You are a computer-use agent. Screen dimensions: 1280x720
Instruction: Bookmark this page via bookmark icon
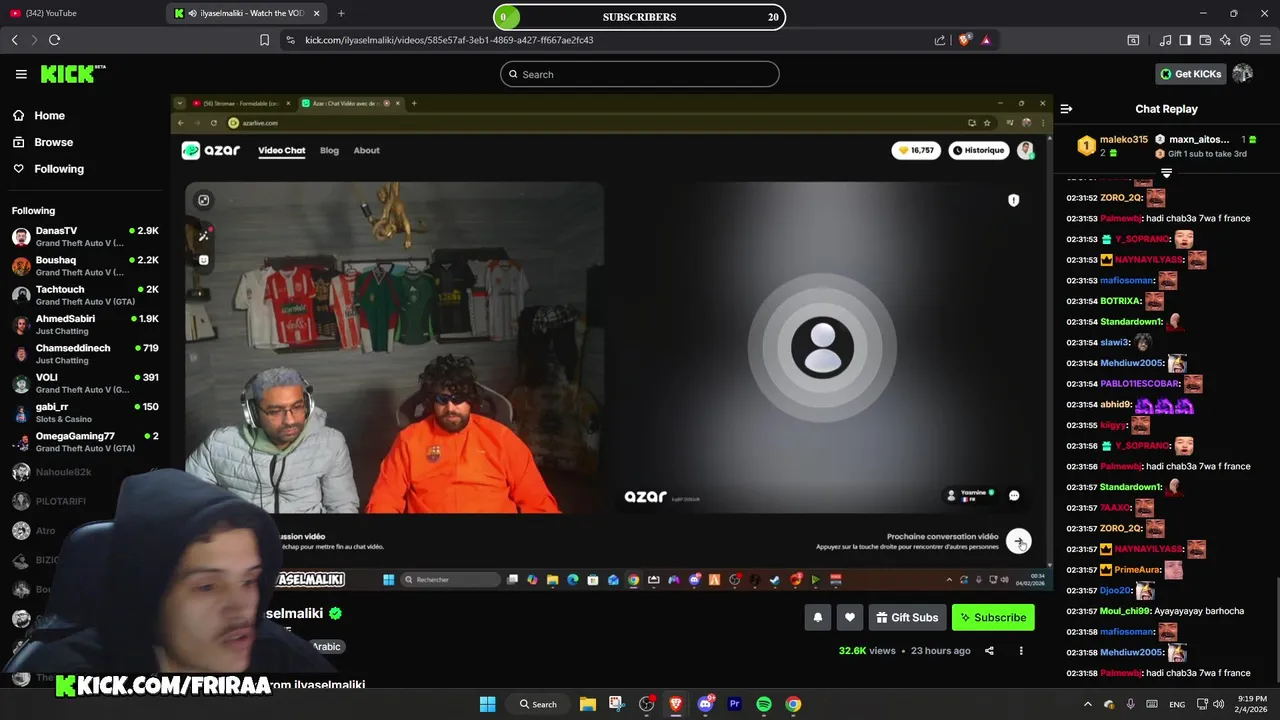[264, 40]
